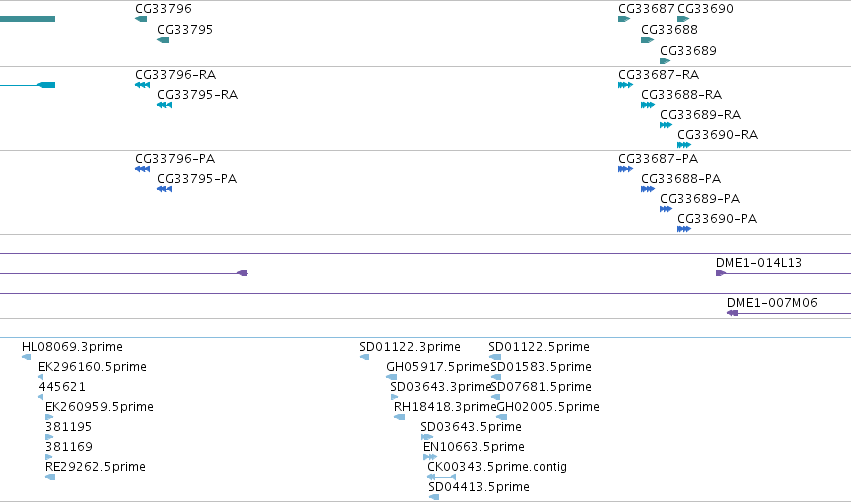Click the SD01122.3prime EST arrow glyph

(364, 357)
